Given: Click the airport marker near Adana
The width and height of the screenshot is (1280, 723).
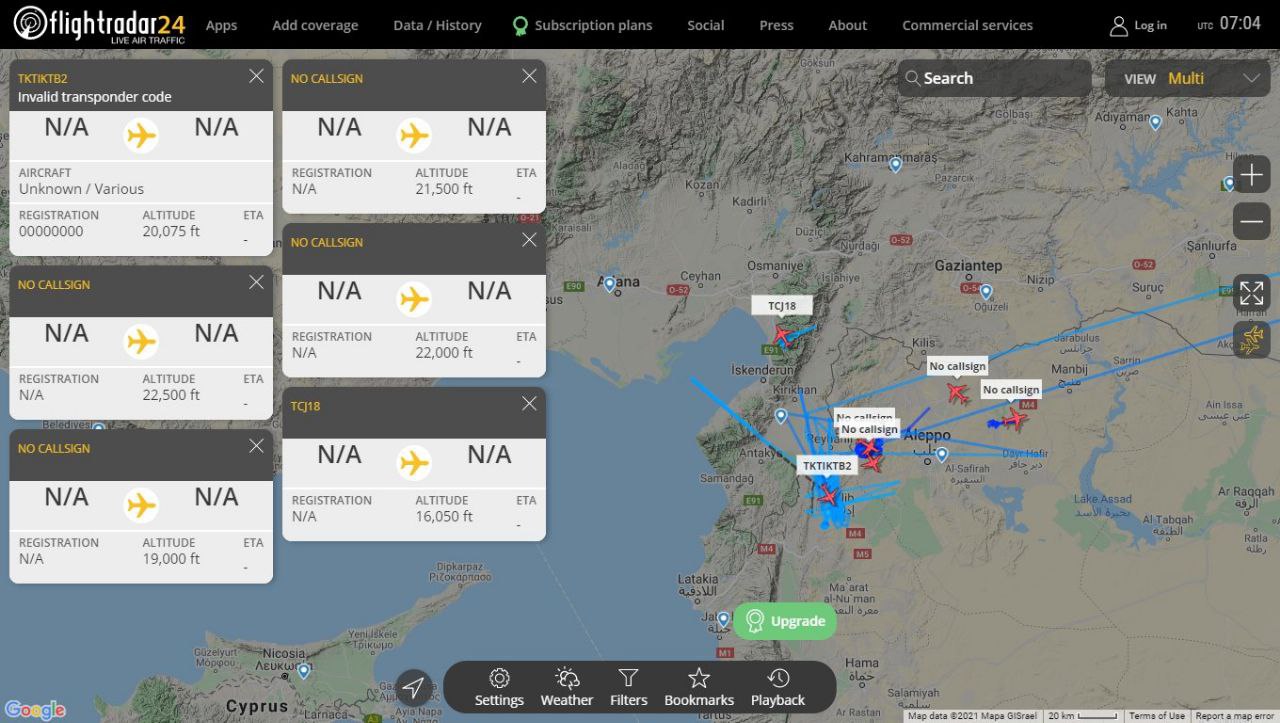Looking at the screenshot, I should 610,284.
